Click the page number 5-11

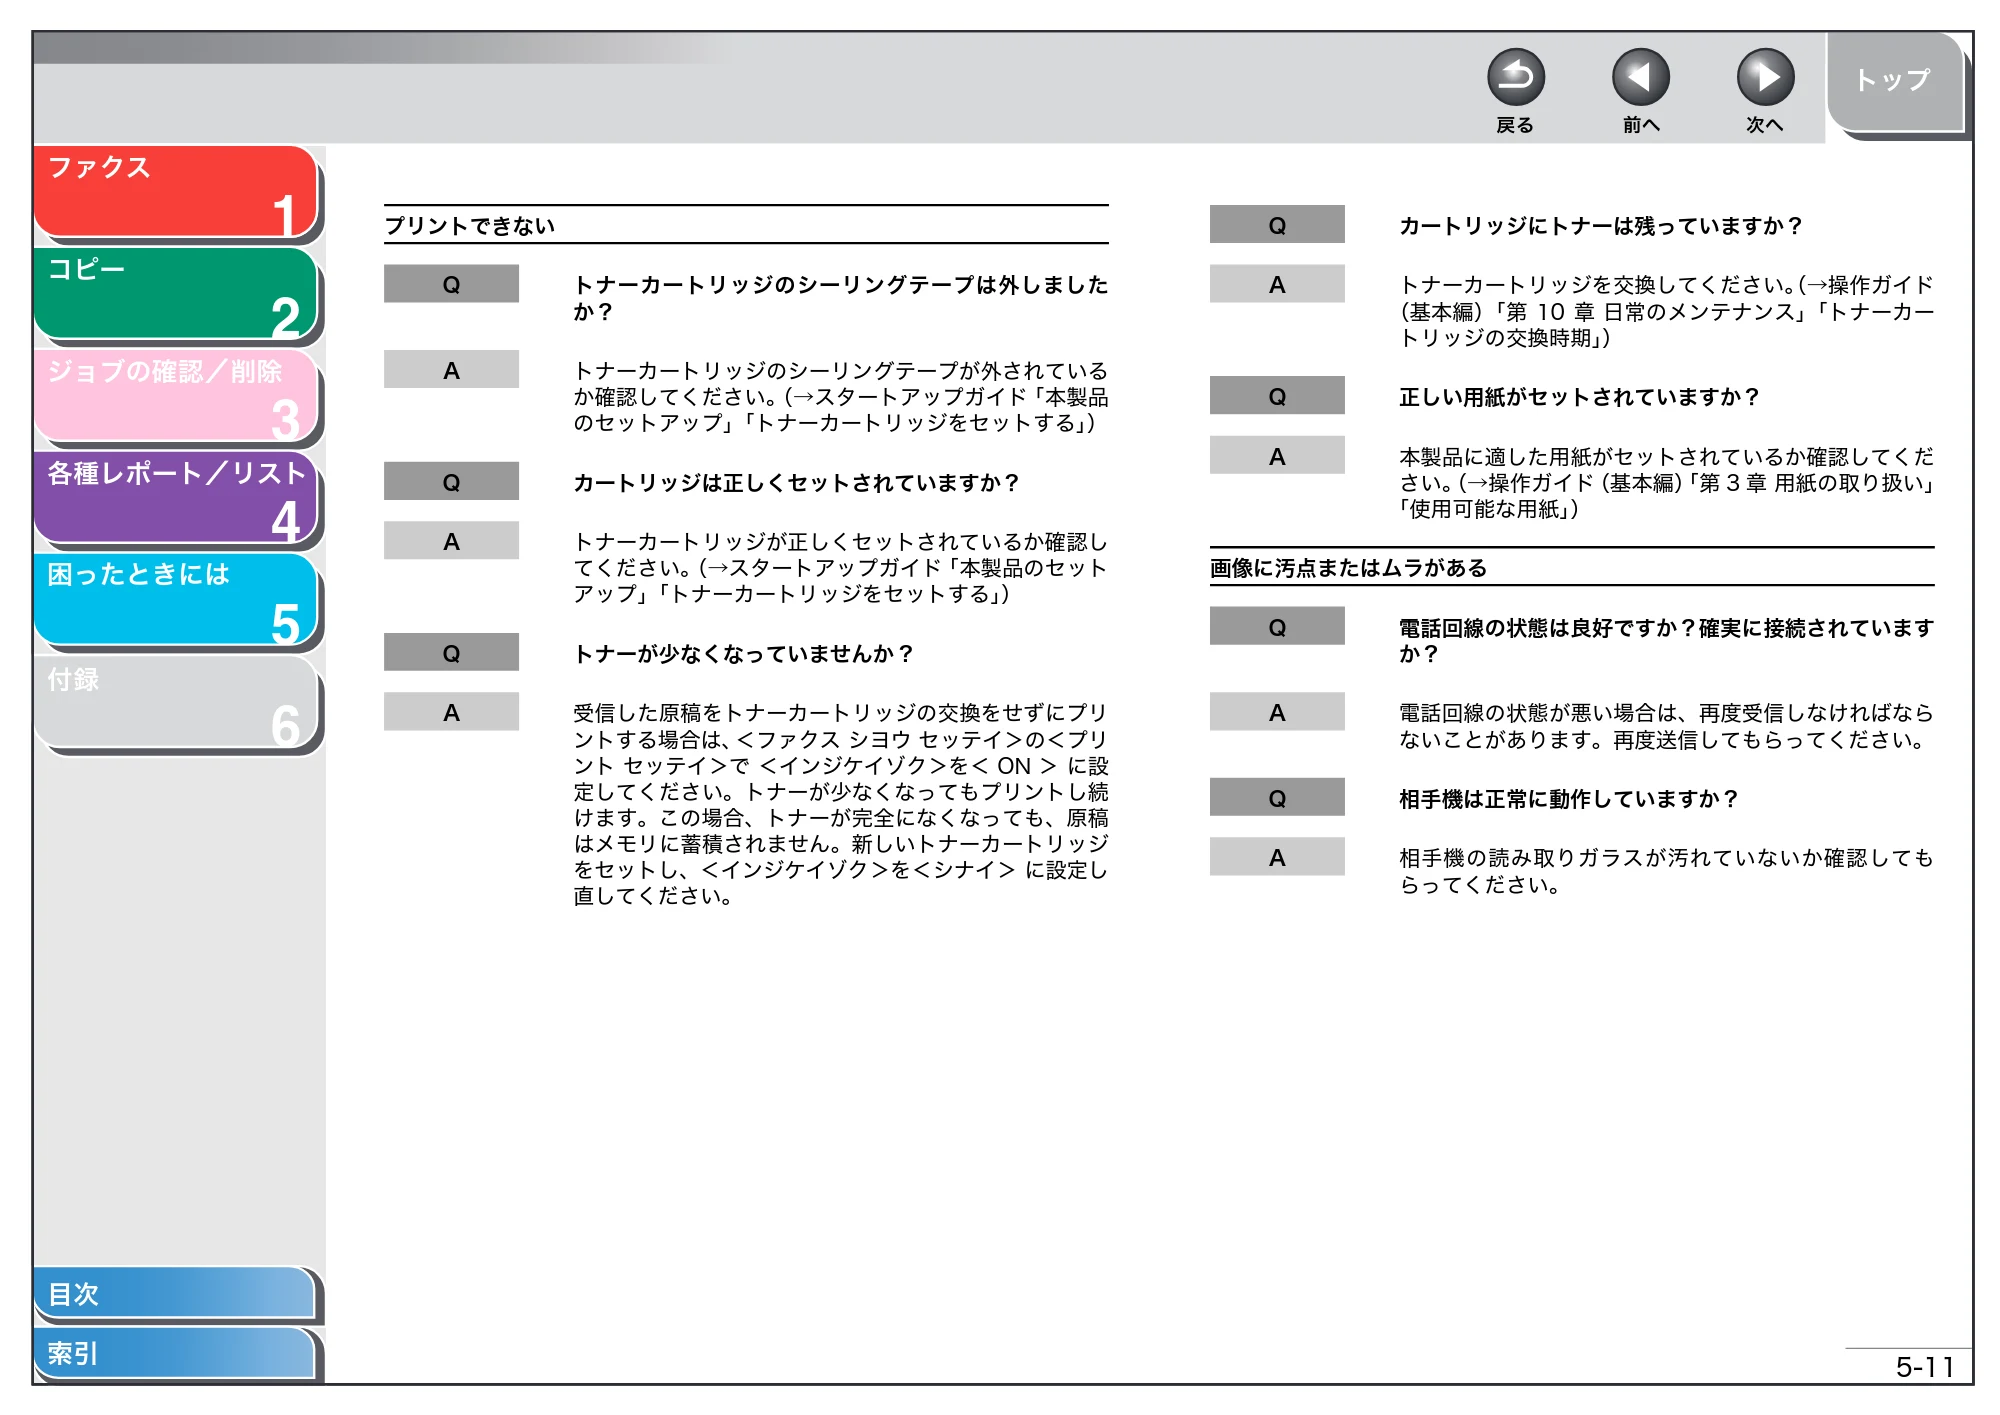[1925, 1367]
